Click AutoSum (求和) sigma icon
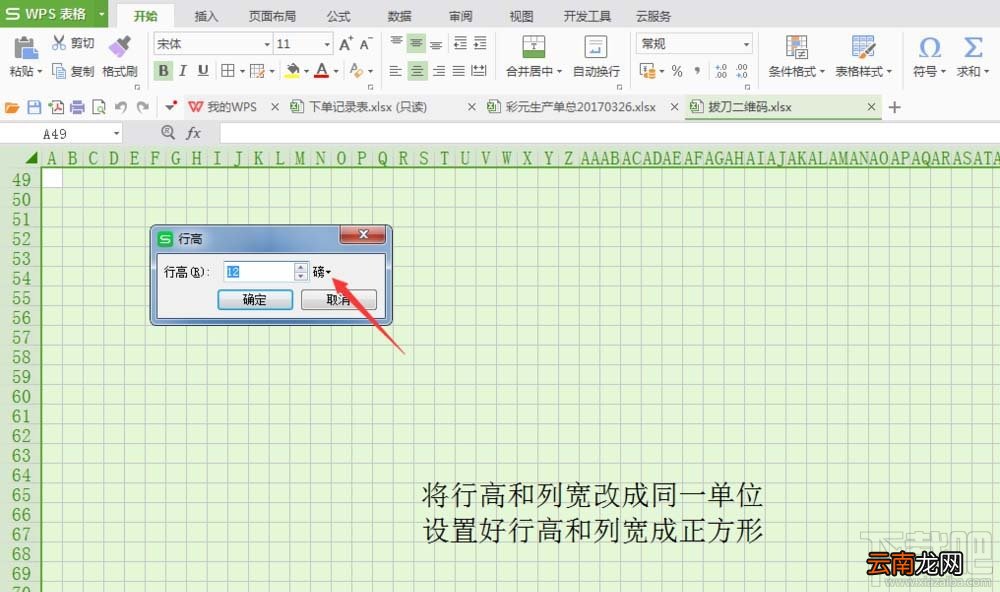The image size is (1000, 592). coord(973,47)
